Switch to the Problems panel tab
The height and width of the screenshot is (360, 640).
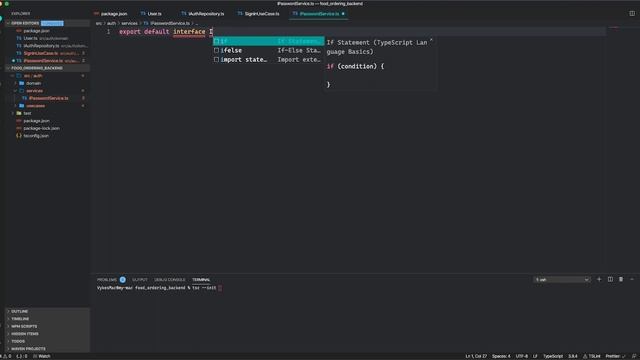click(x=107, y=280)
